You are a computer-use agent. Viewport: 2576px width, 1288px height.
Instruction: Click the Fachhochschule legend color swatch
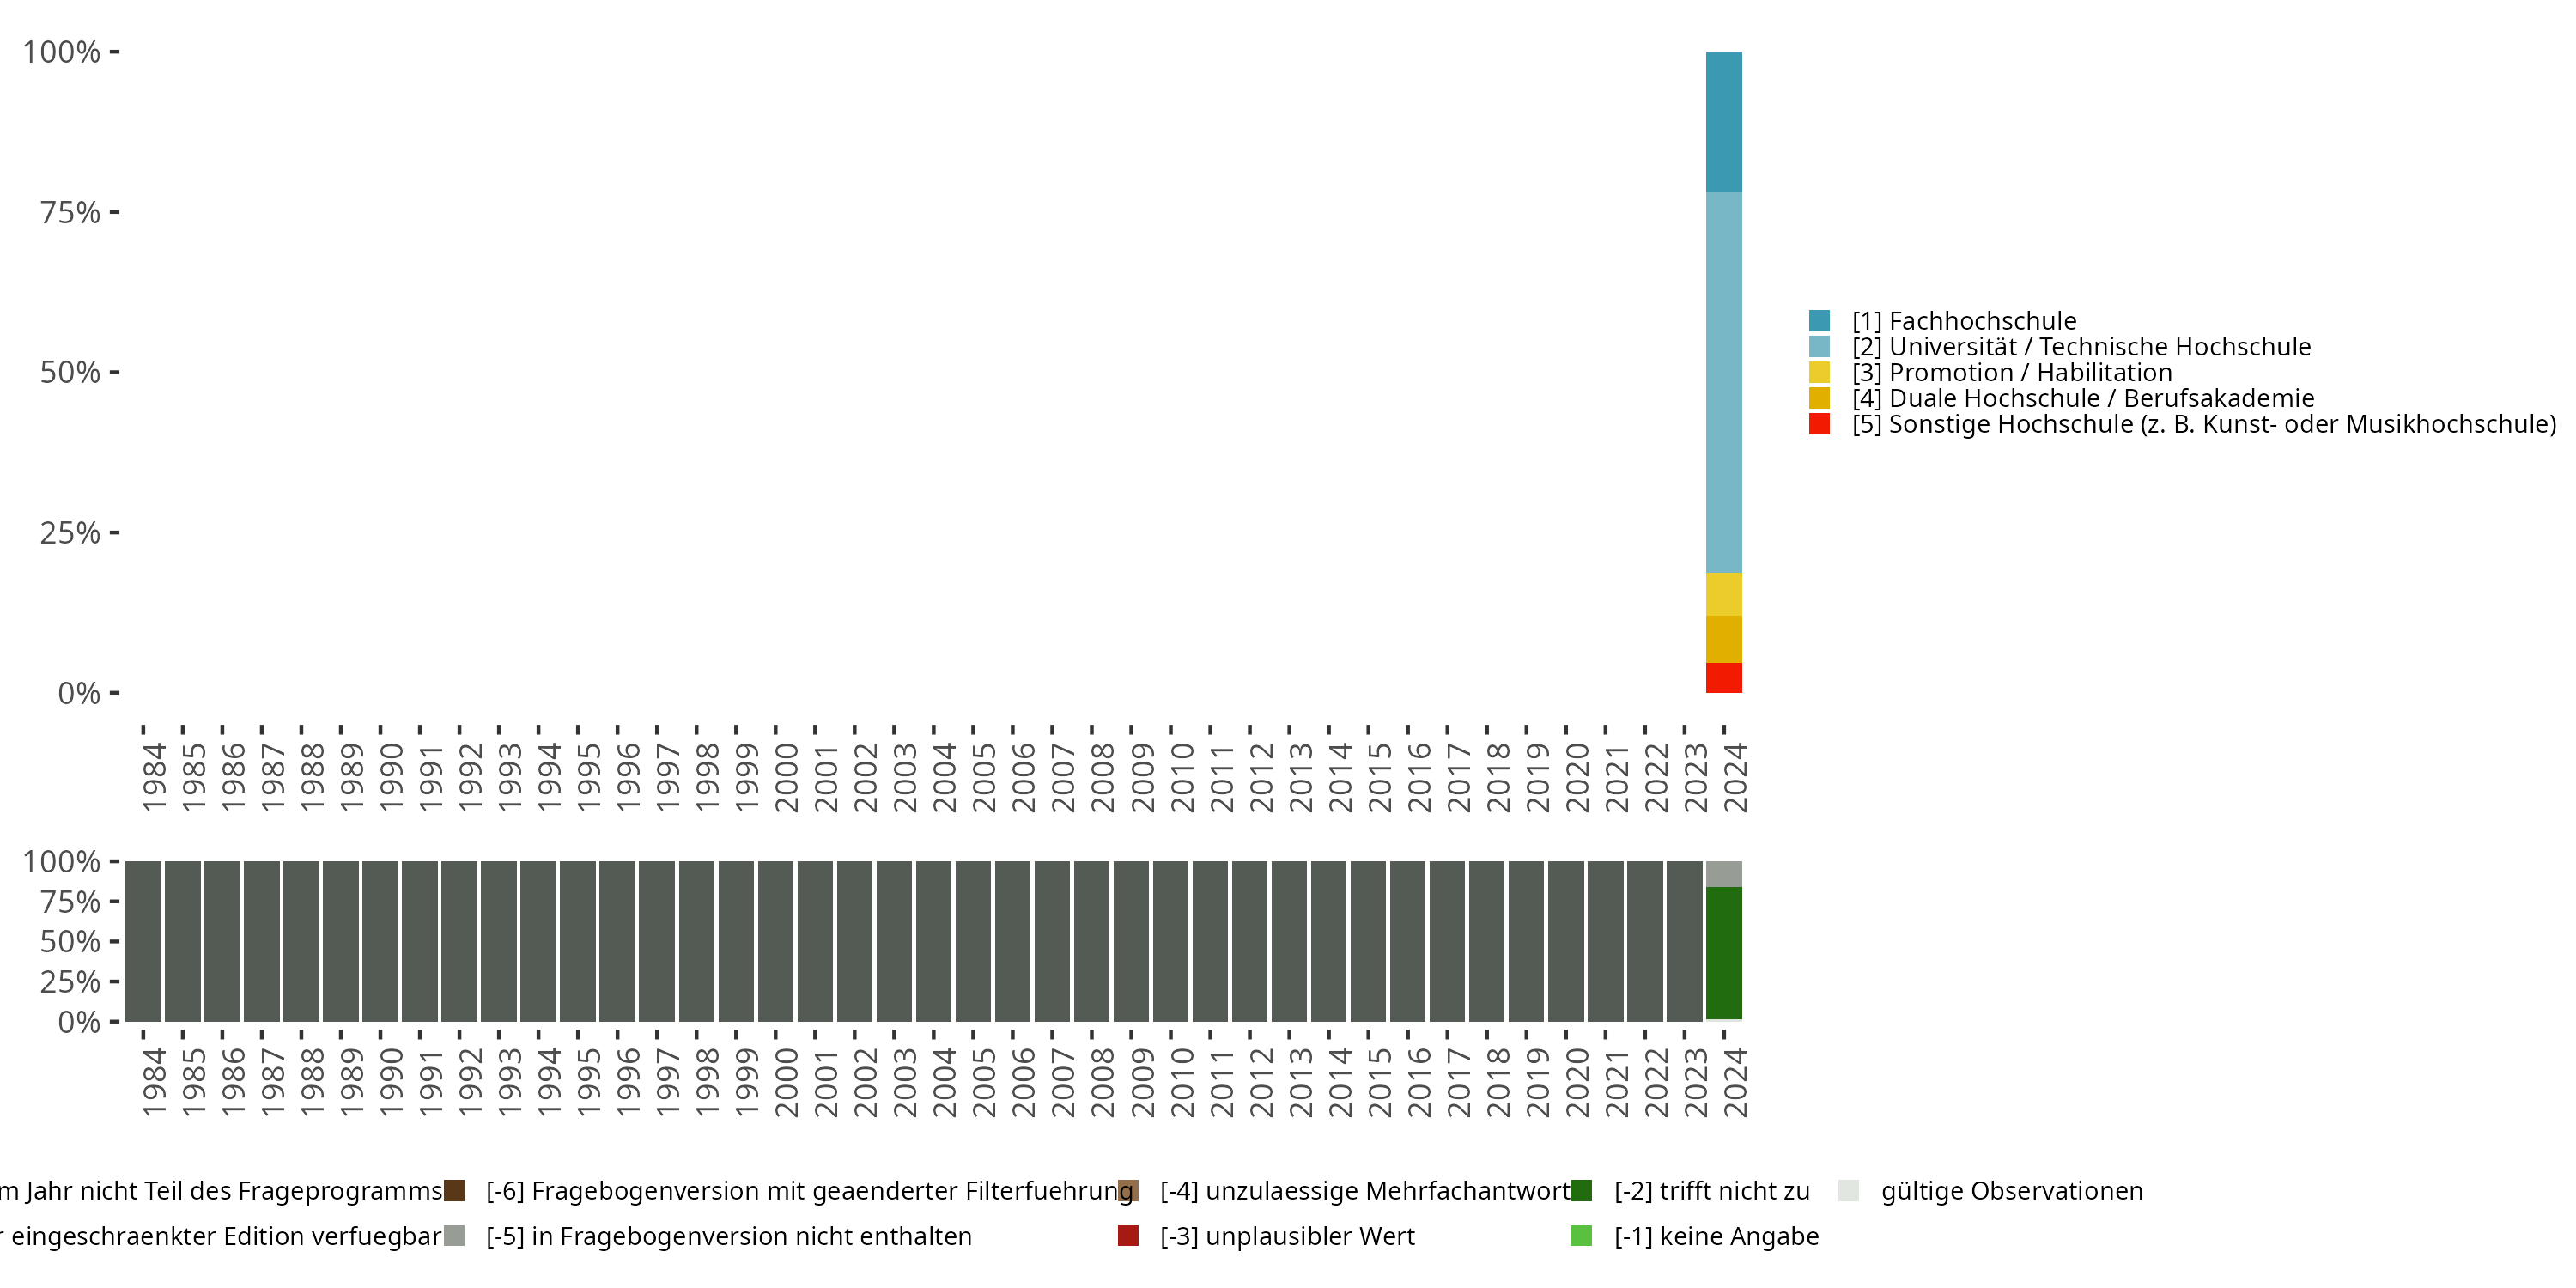(x=1819, y=321)
